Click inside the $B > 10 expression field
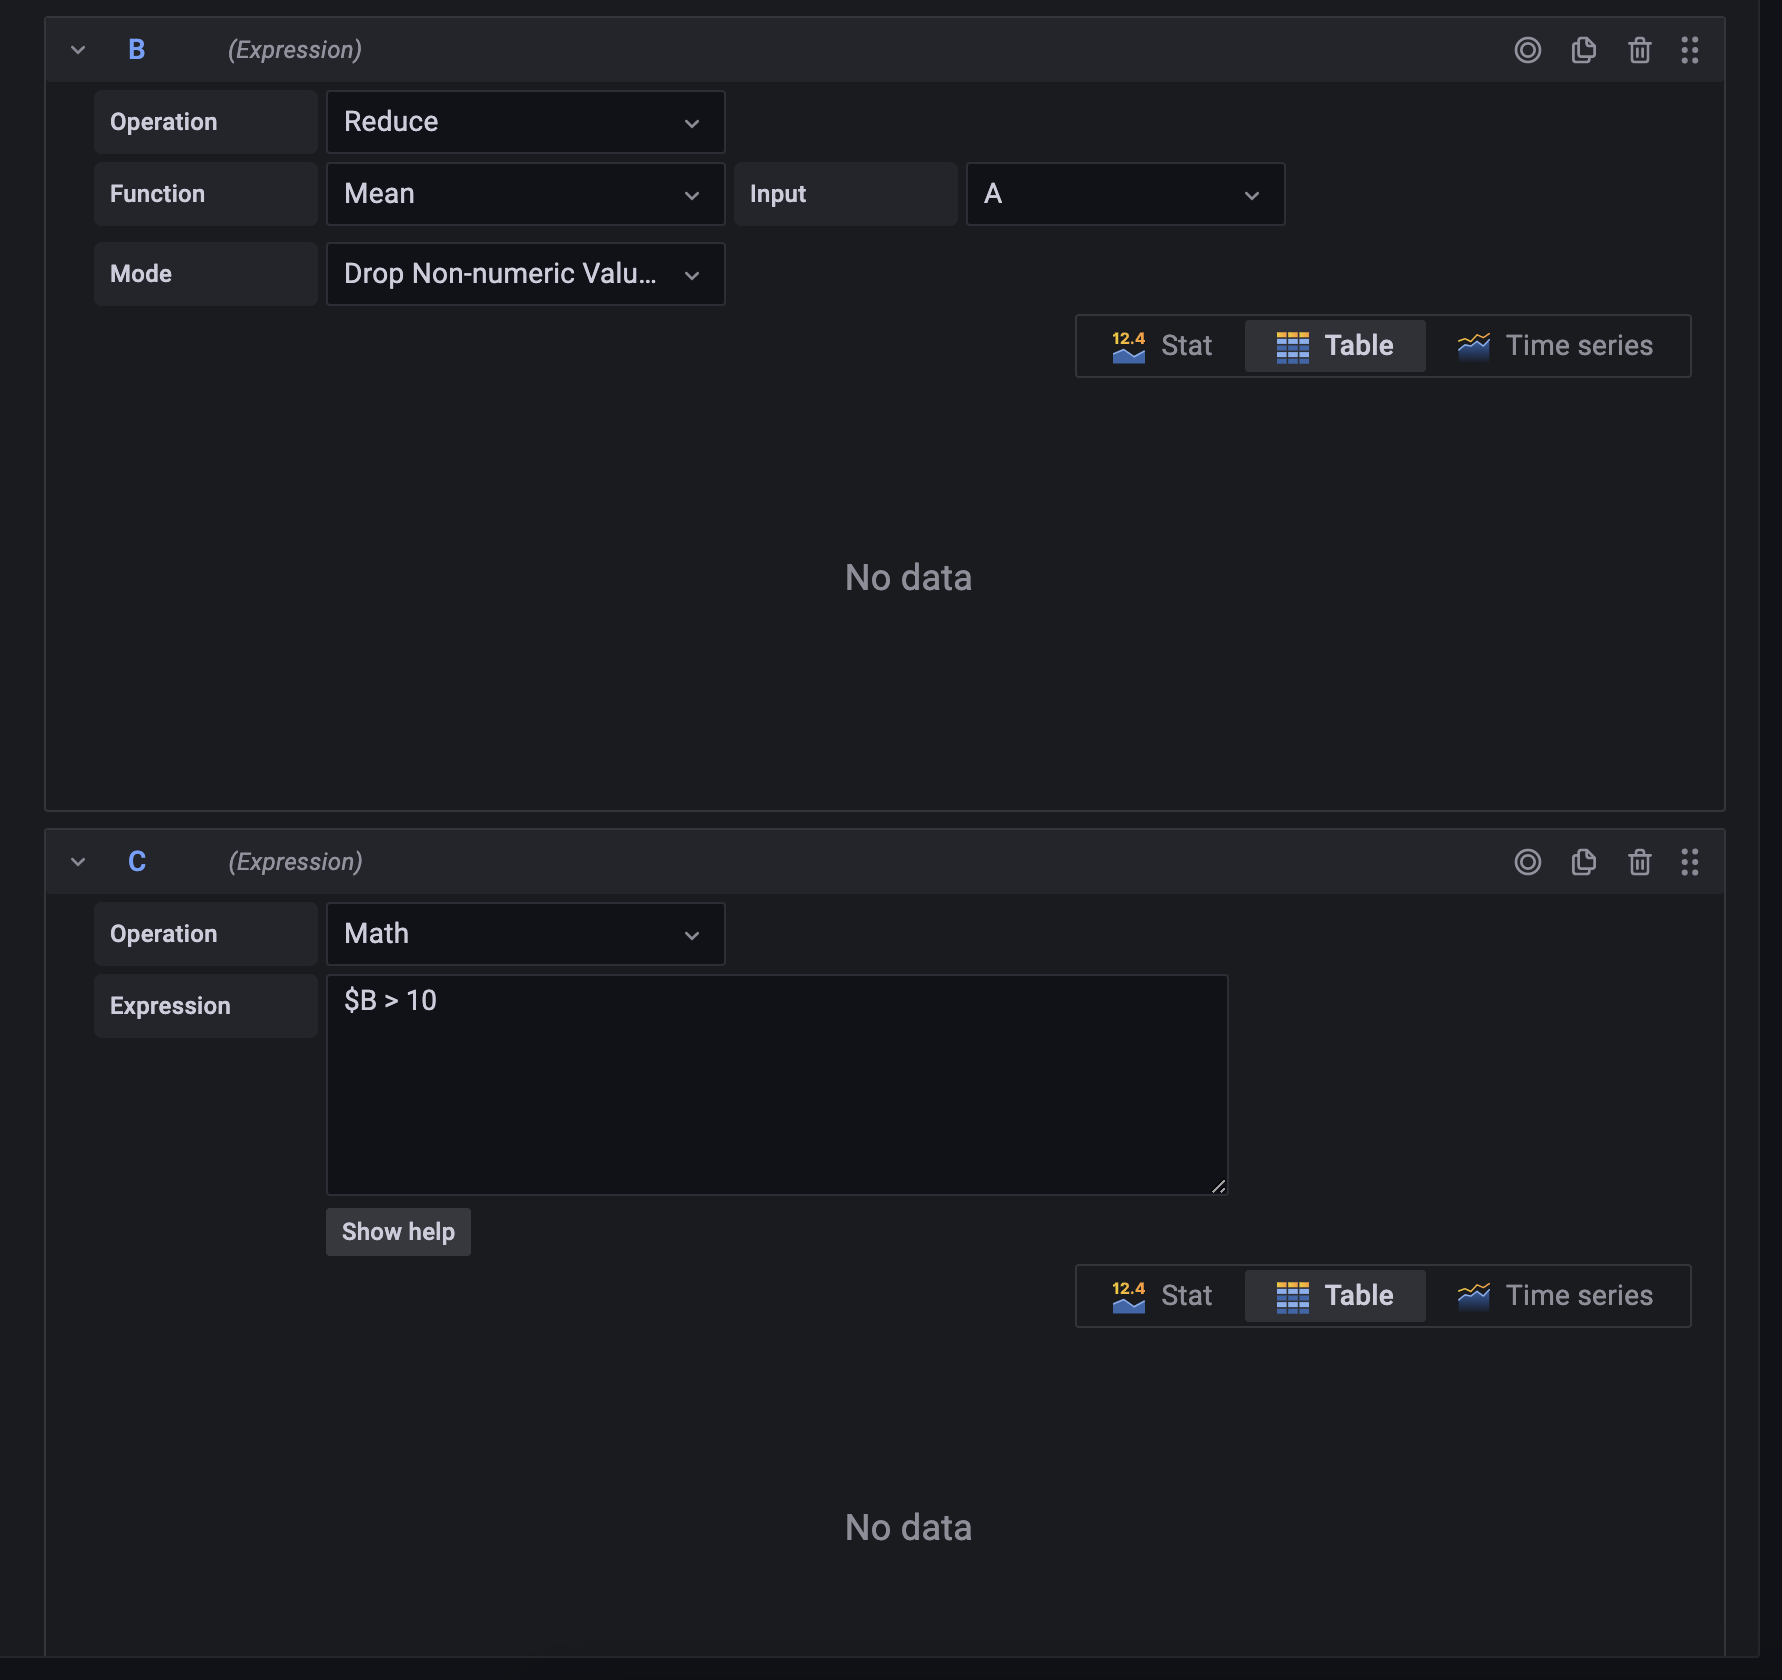This screenshot has height=1680, width=1782. (x=777, y=1085)
